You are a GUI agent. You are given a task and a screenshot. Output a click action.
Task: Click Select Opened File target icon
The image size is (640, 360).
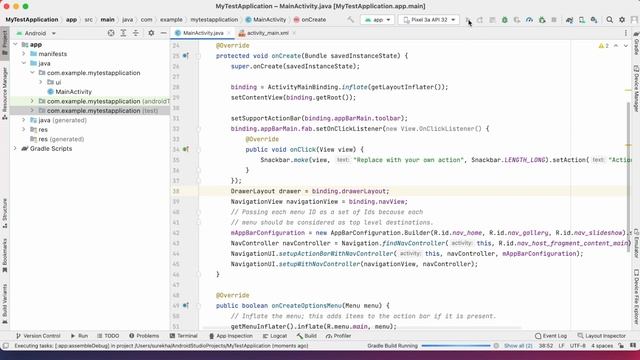[x=111, y=33]
